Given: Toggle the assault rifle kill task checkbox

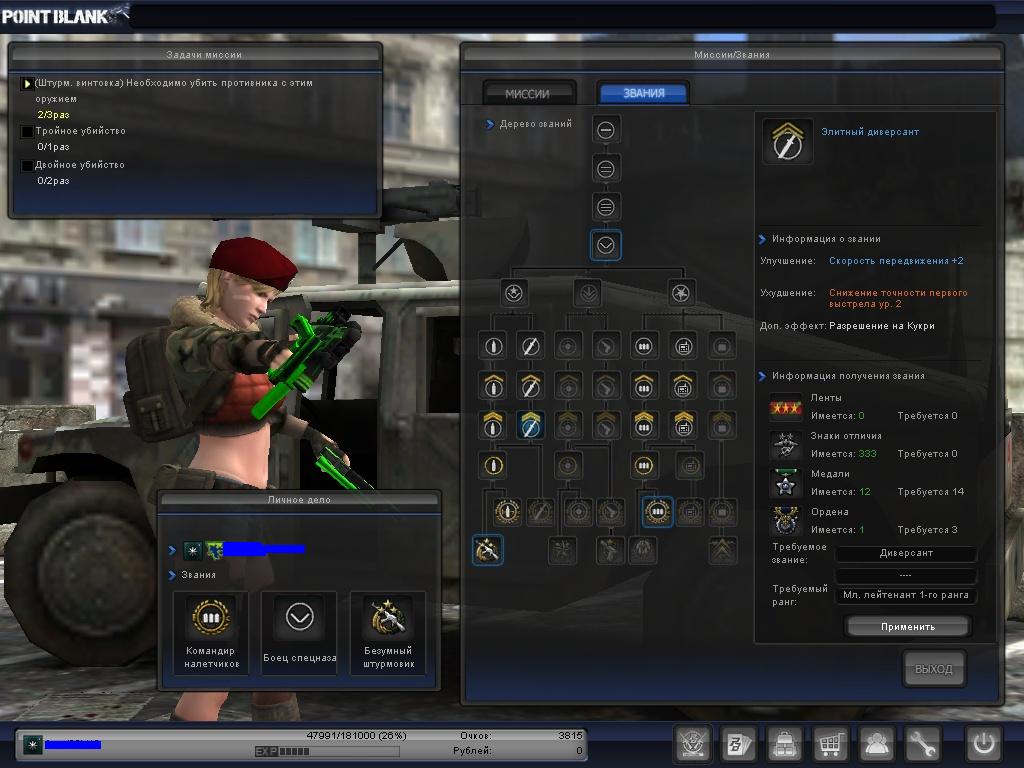Looking at the screenshot, I should 27,84.
